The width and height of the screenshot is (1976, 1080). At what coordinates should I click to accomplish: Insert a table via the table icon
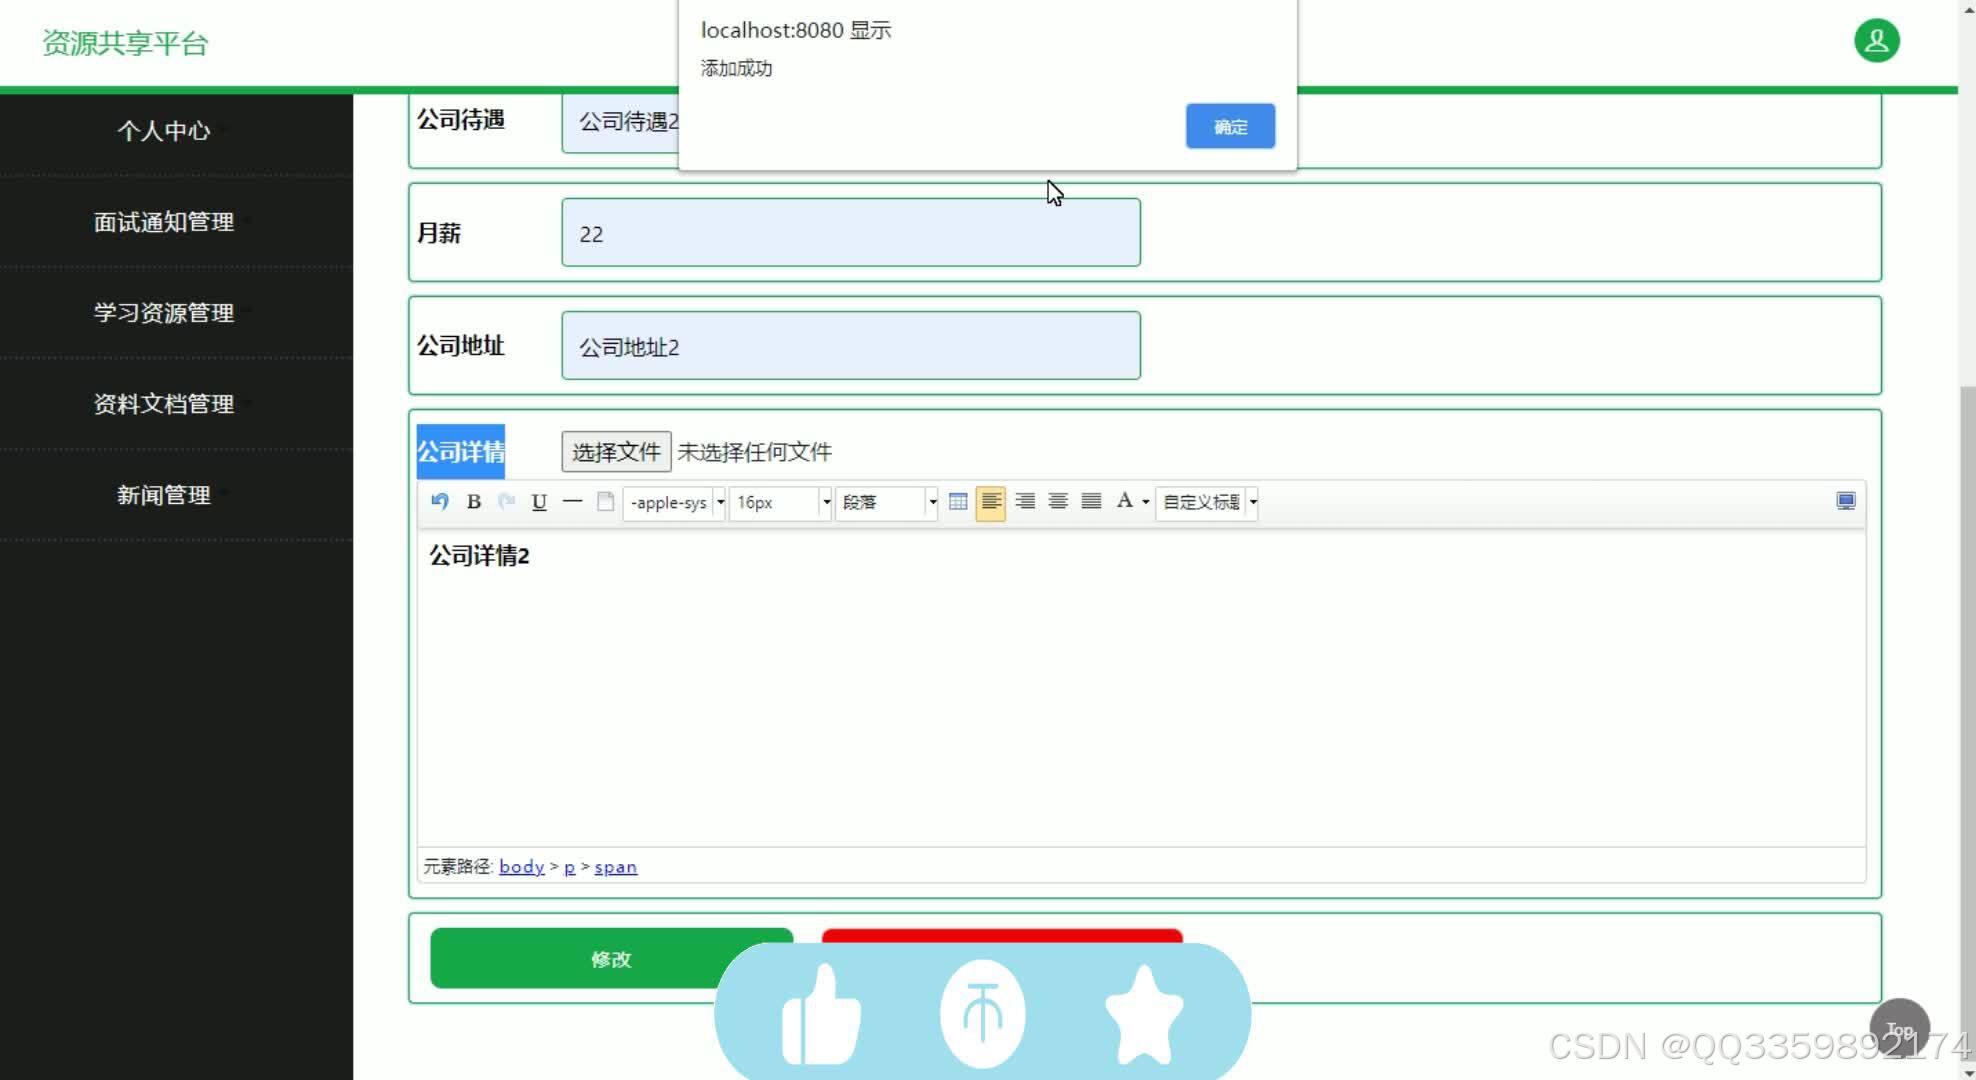958,501
